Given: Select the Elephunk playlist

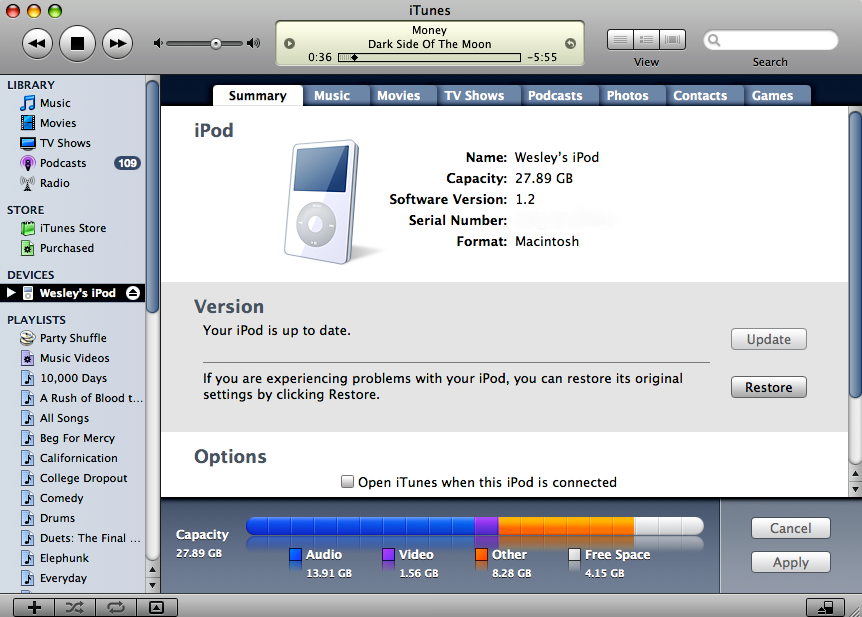Looking at the screenshot, I should pyautogui.click(x=73, y=558).
